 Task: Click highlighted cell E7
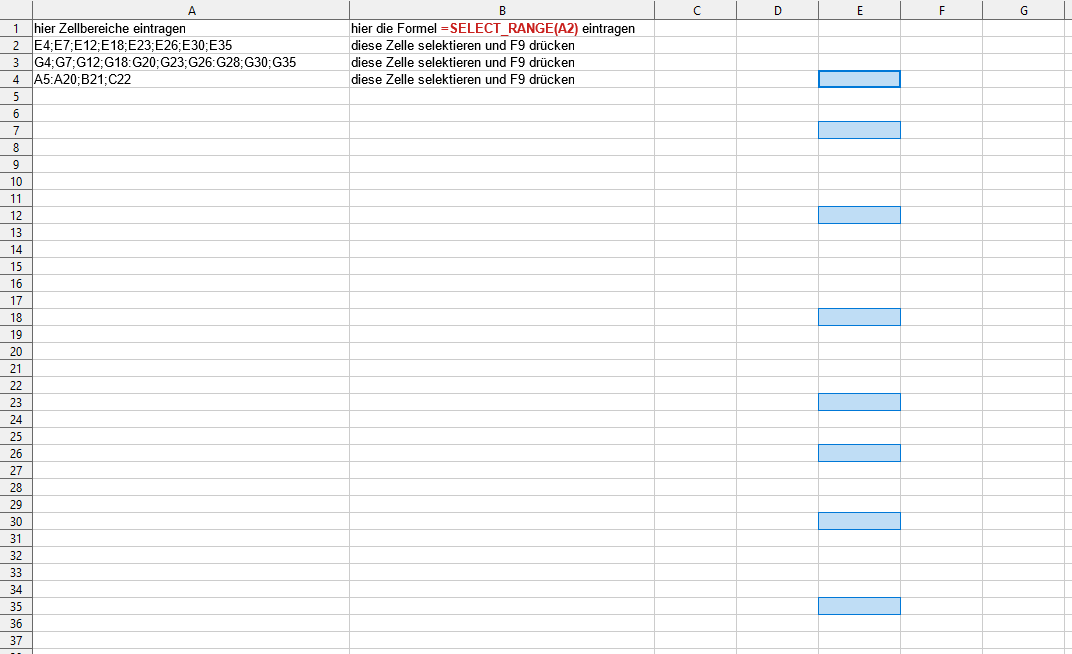[x=859, y=130]
